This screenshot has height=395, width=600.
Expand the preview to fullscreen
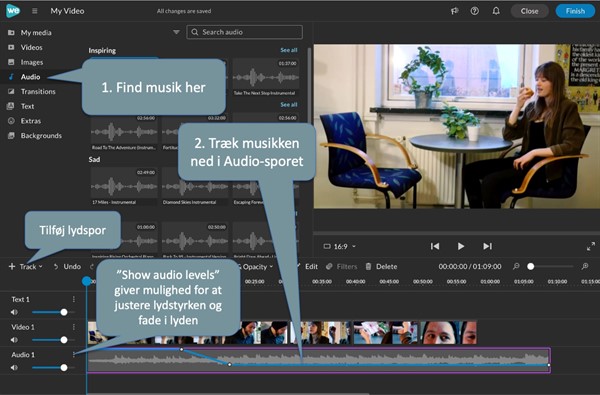(591, 246)
